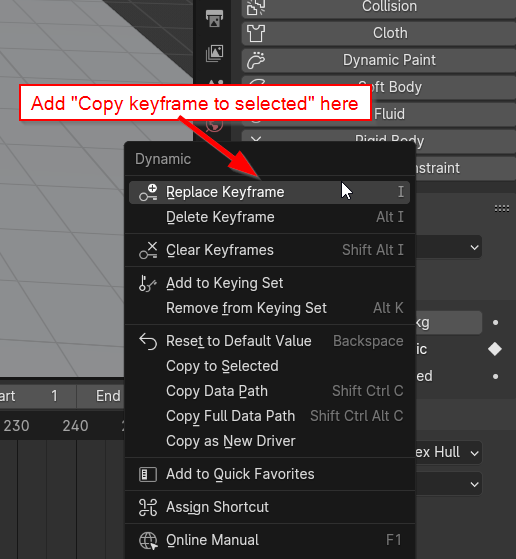The height and width of the screenshot is (559, 516).
Task: Choose Remove from Keying Set
Action: [x=269, y=308]
